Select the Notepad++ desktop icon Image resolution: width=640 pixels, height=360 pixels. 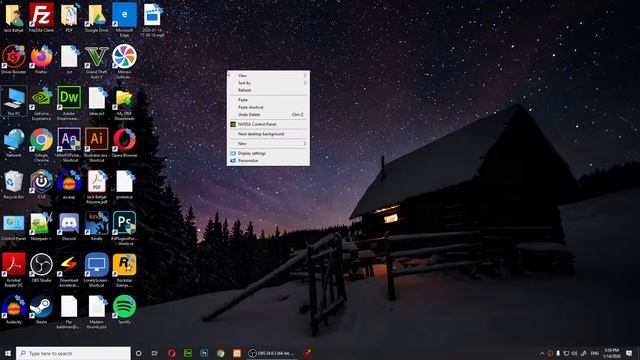click(x=41, y=226)
